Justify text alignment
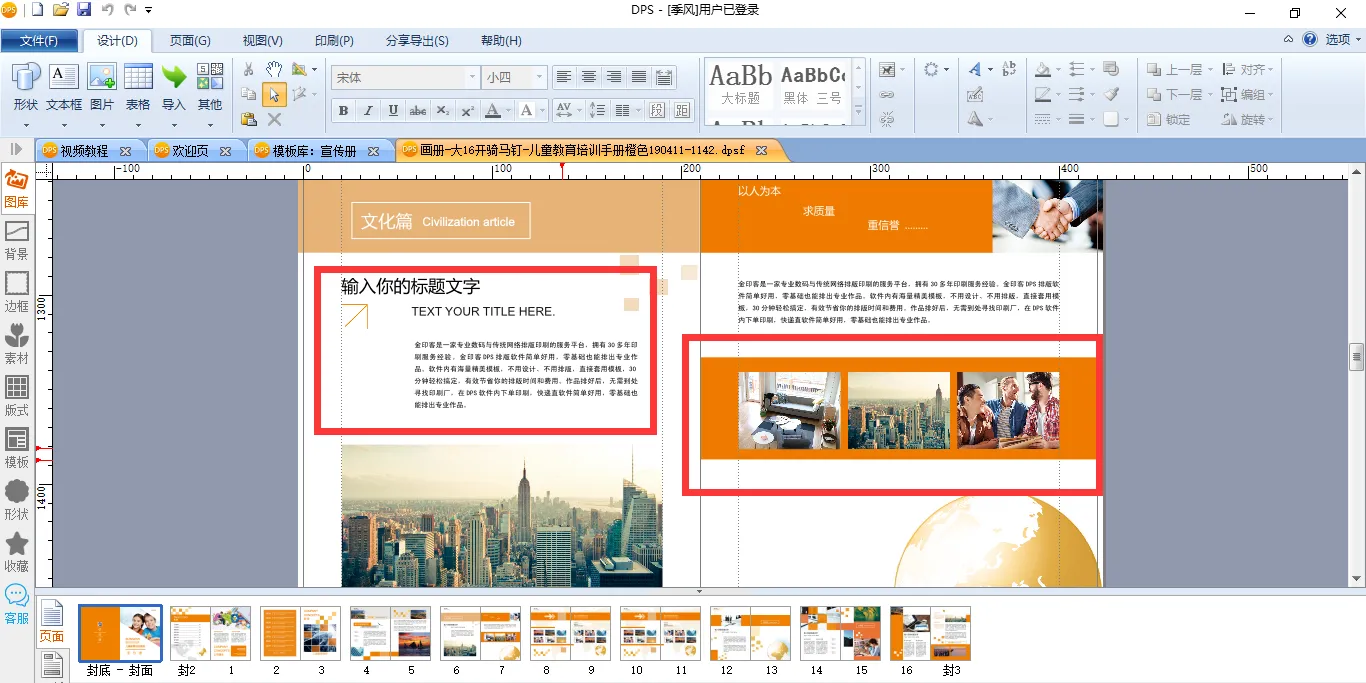Screen dimensions: 1366x683 [x=639, y=77]
